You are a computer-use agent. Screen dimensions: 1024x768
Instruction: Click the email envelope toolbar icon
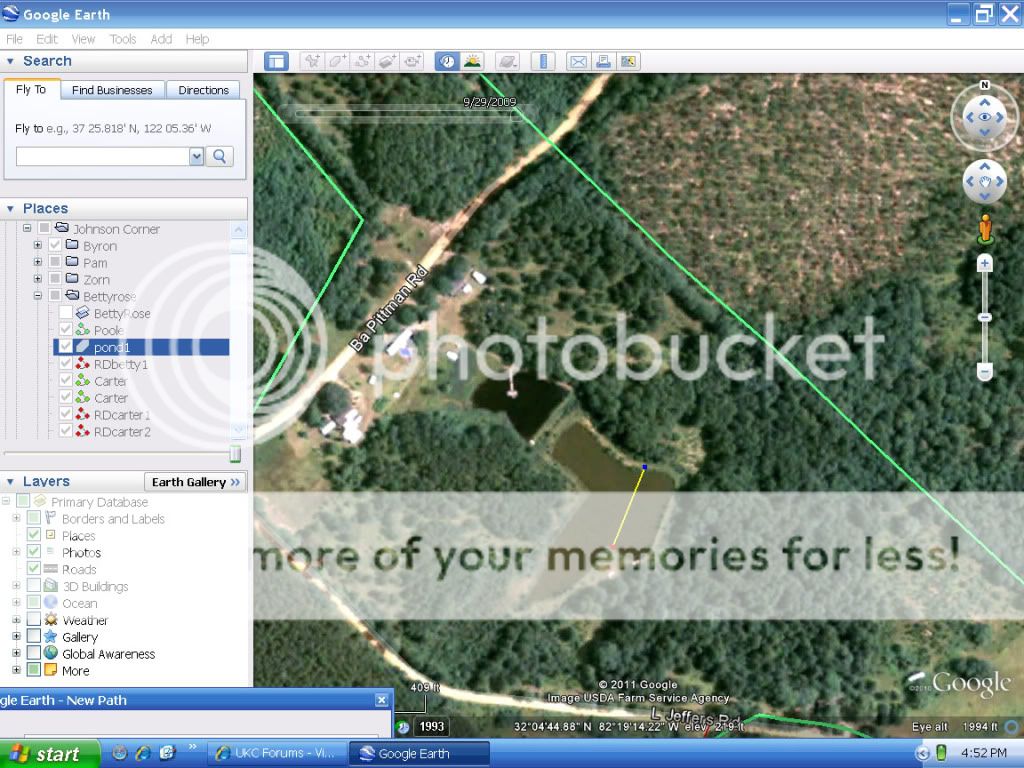578,61
